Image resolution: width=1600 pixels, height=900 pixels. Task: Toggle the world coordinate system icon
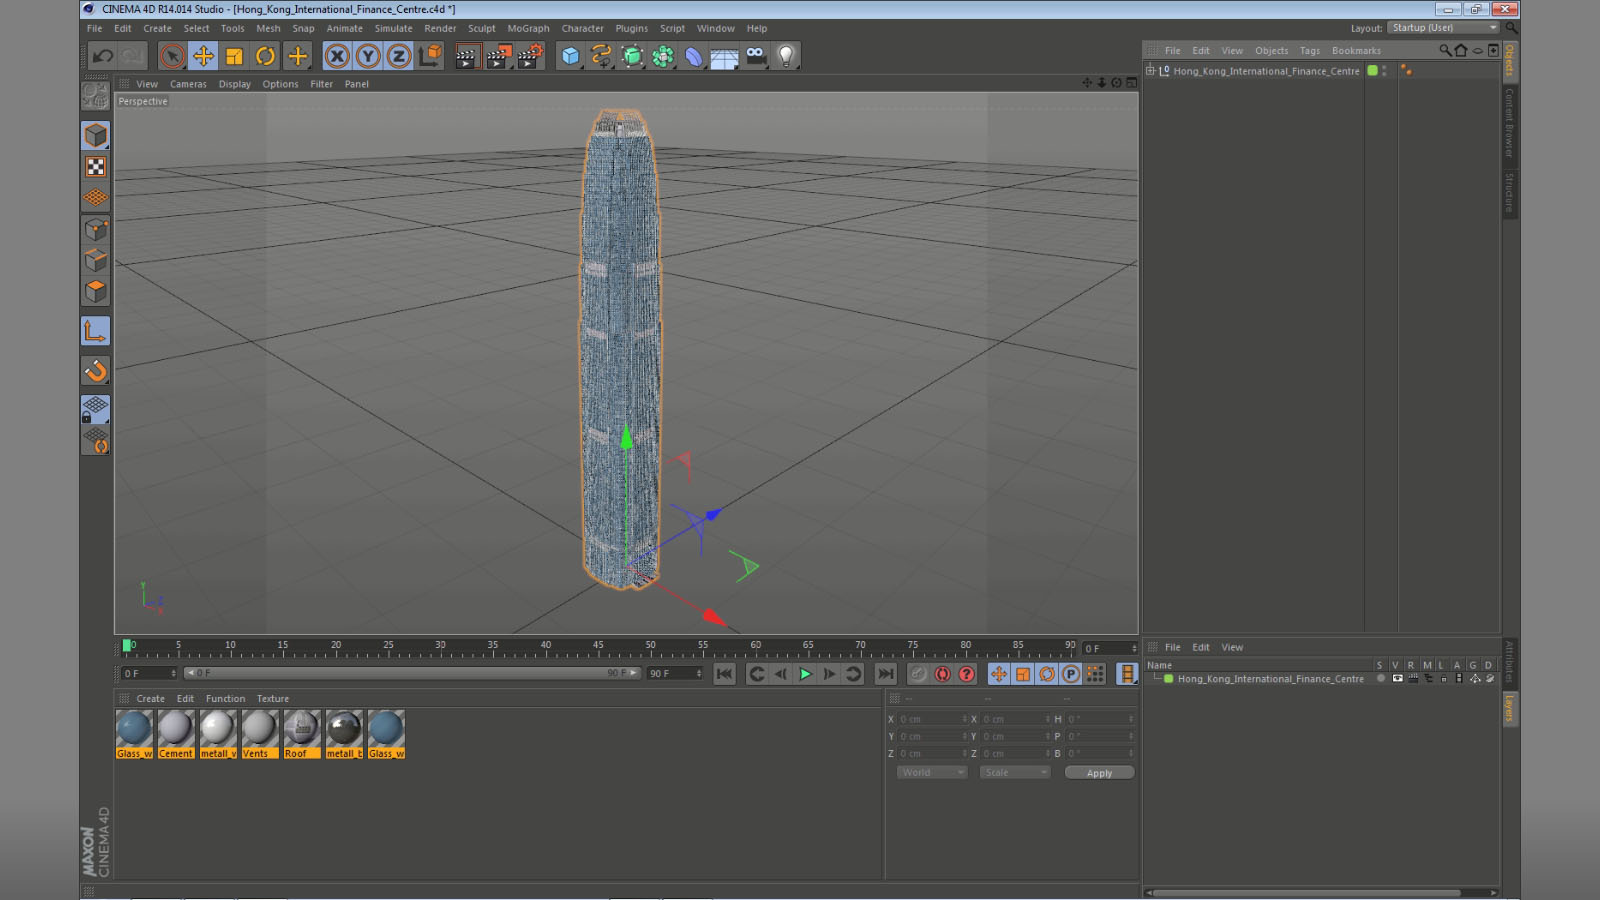tap(430, 56)
